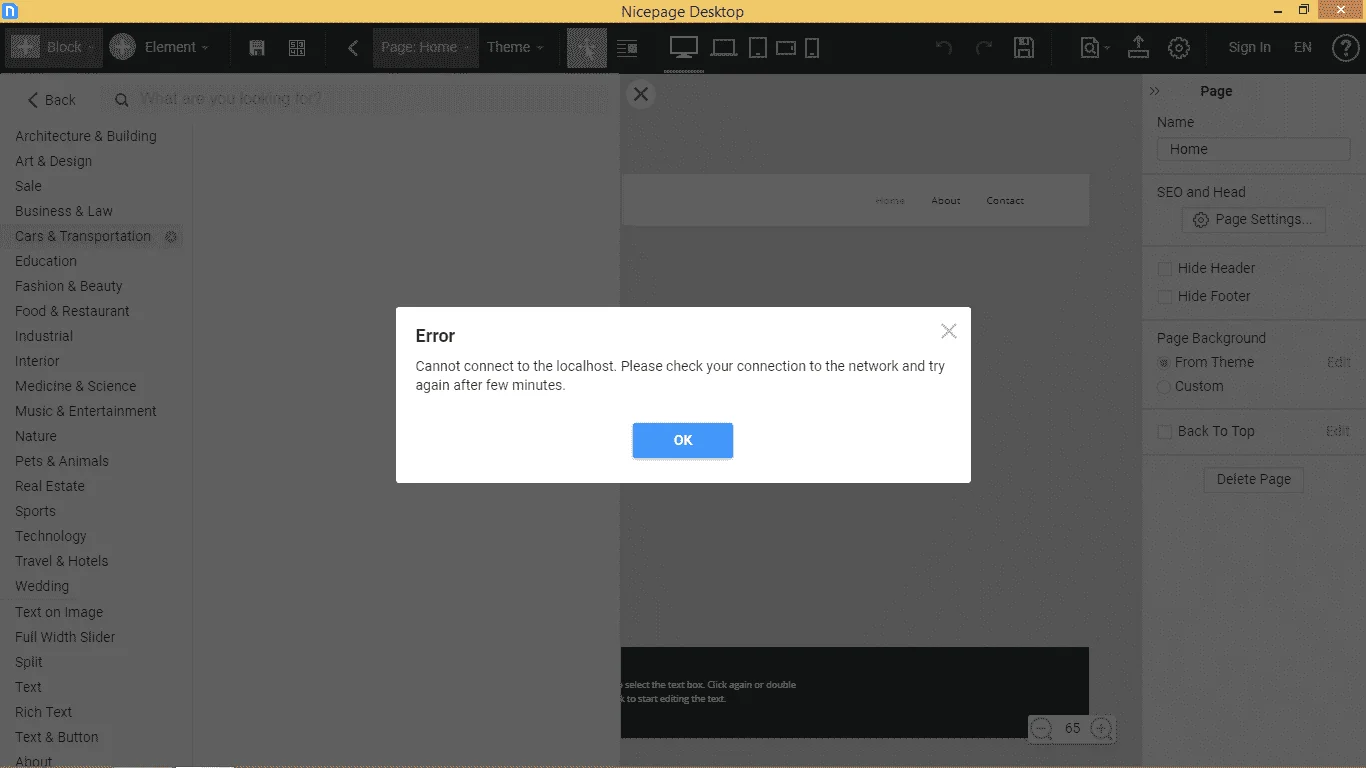Open the Page: Home dropdown
Viewport: 1366px width, 768px height.
[x=425, y=47]
